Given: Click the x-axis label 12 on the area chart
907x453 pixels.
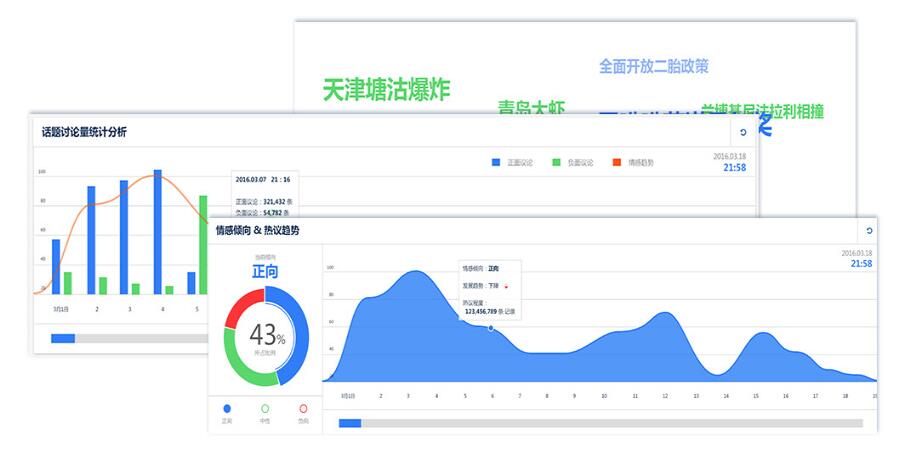Looking at the screenshot, I should 665,396.
